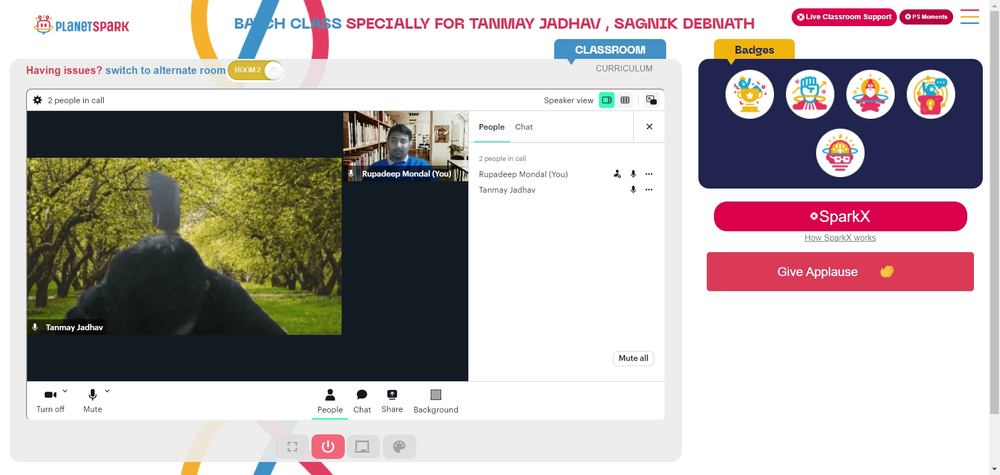Open People from the bottom toolbar
The width and height of the screenshot is (1000, 475).
coord(330,402)
